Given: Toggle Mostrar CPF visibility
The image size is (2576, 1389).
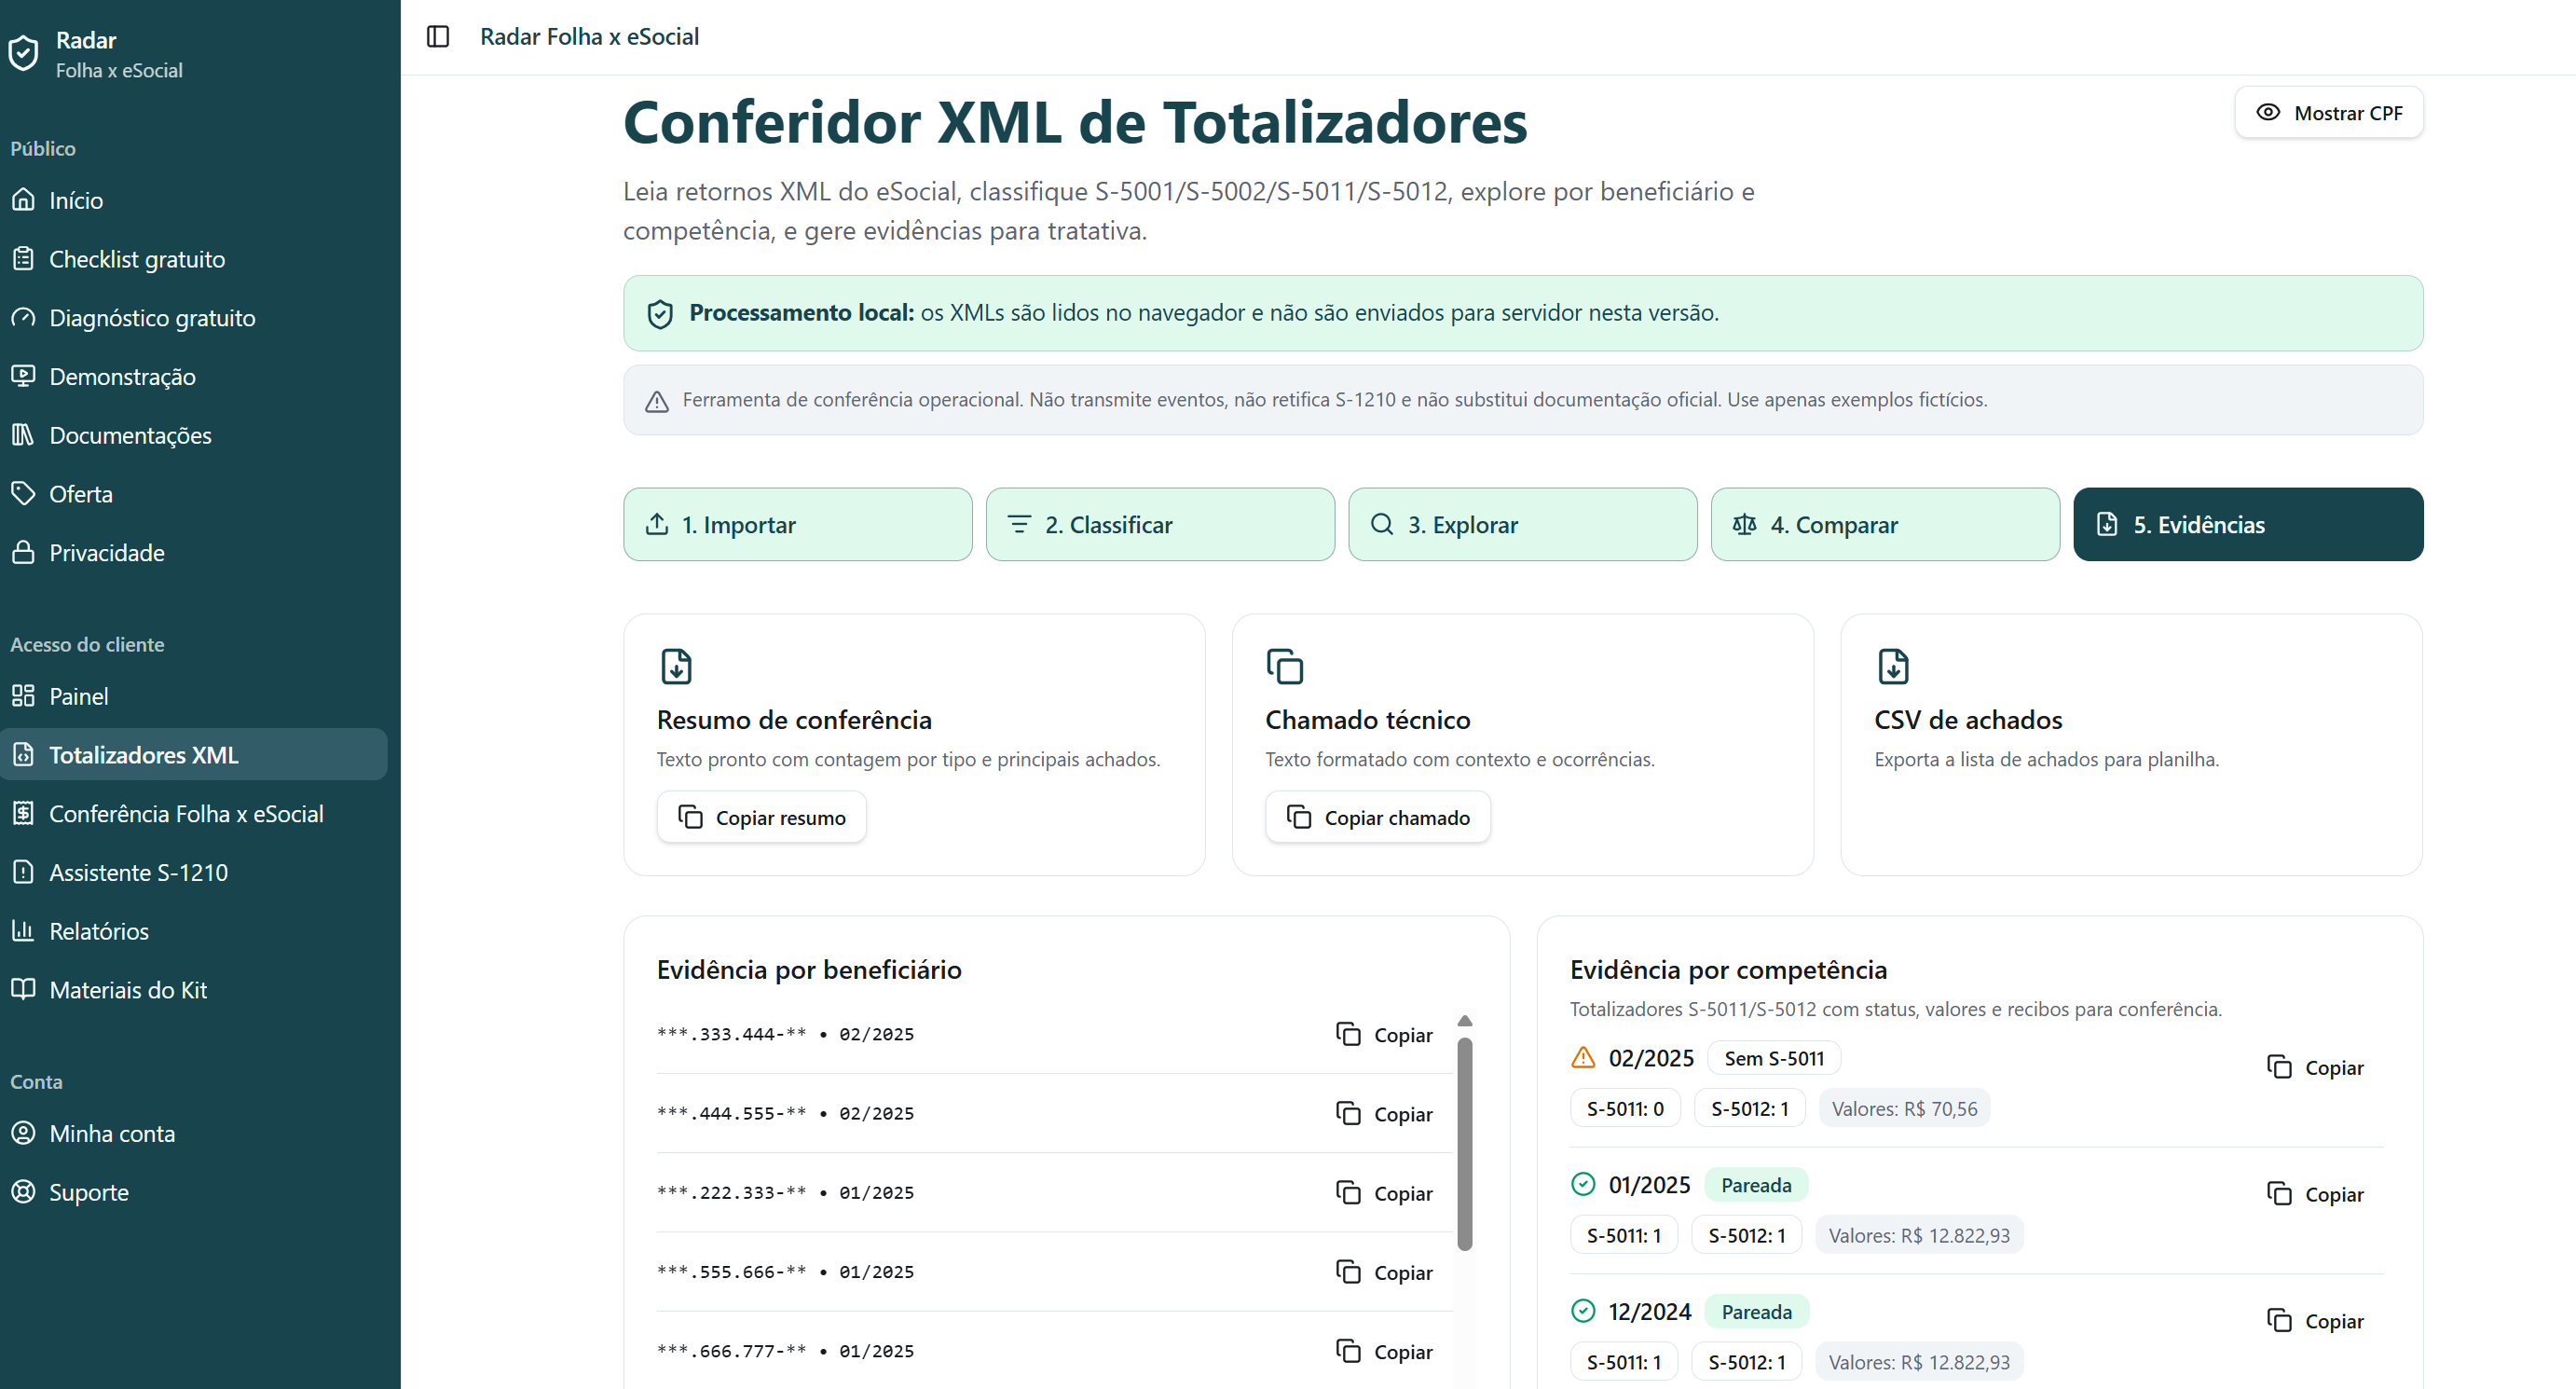Looking at the screenshot, I should 2329,113.
